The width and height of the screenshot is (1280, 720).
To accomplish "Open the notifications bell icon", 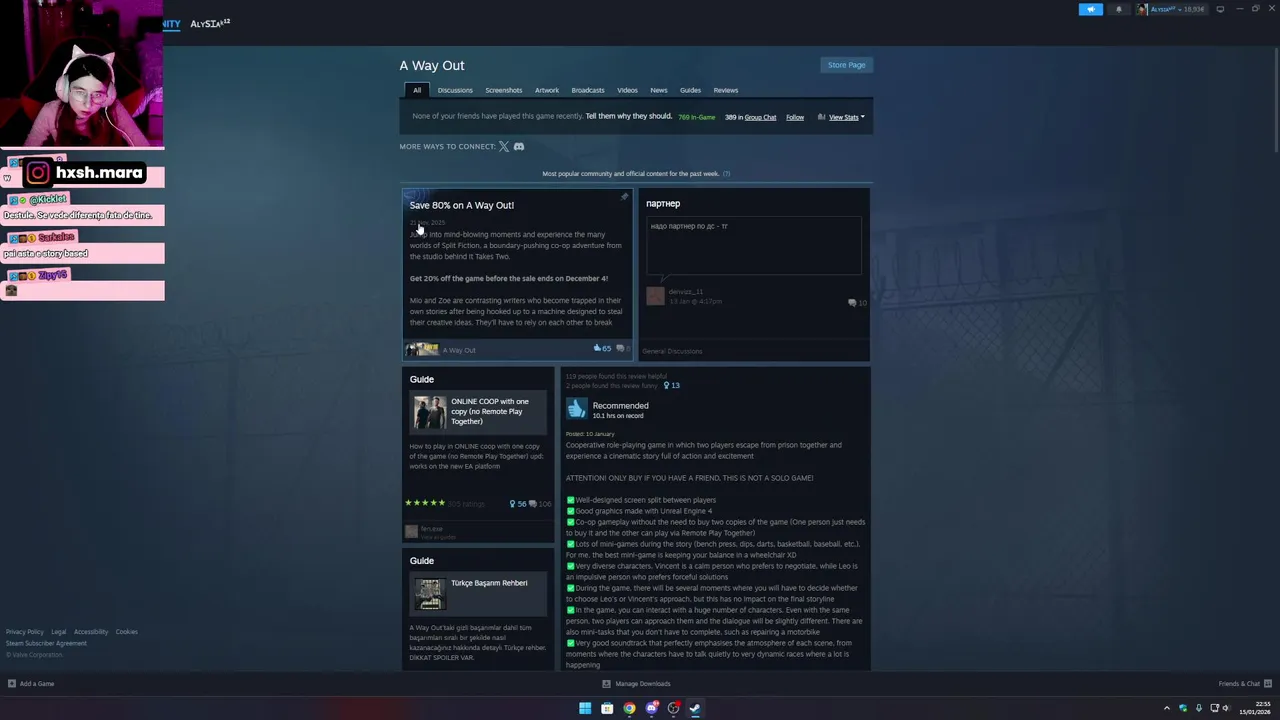I will pyautogui.click(x=1118, y=9).
